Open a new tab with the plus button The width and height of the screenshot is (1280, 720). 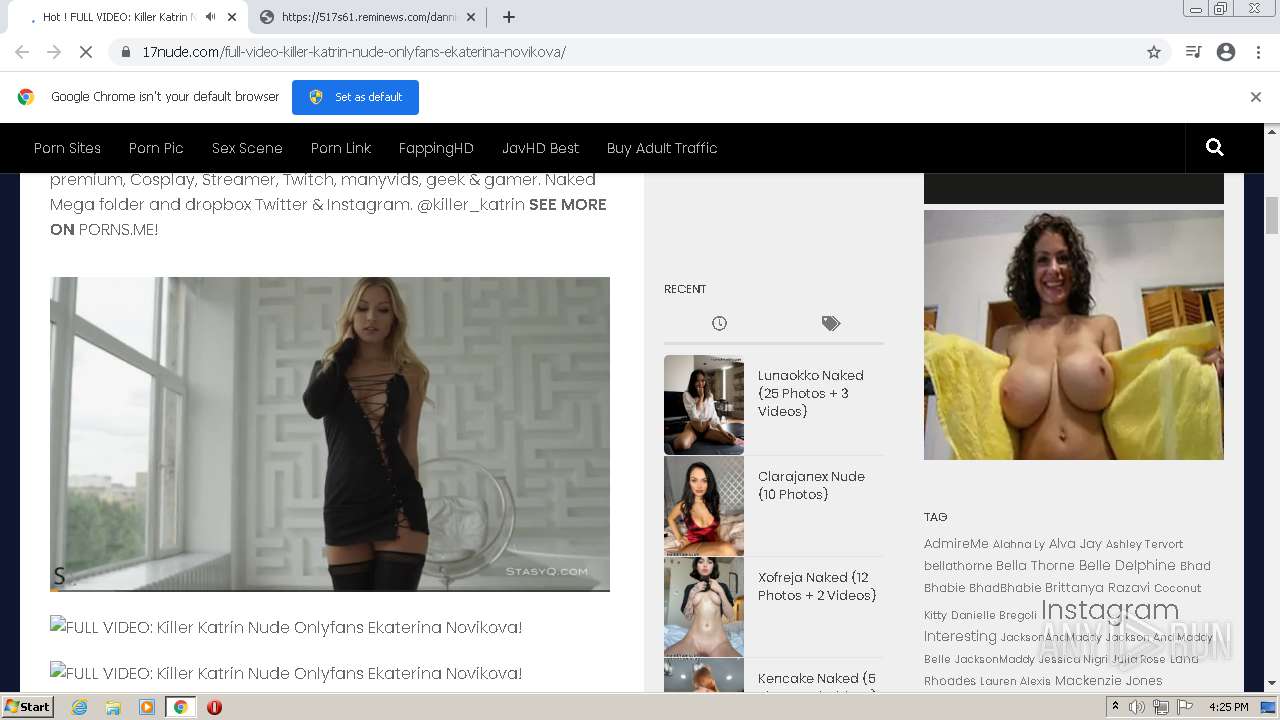509,17
